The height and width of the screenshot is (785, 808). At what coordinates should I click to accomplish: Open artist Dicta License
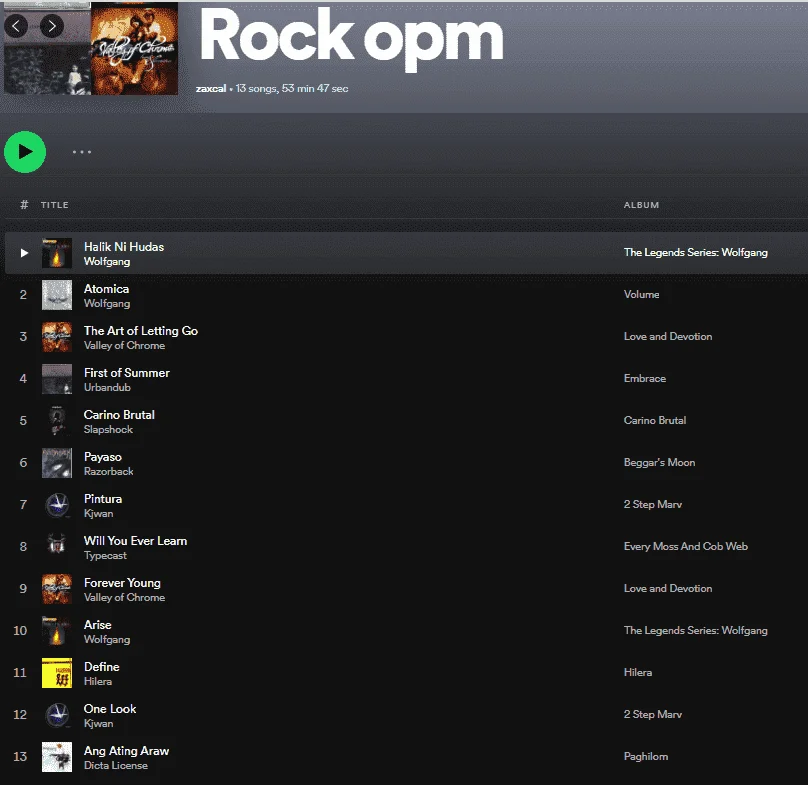[115, 765]
